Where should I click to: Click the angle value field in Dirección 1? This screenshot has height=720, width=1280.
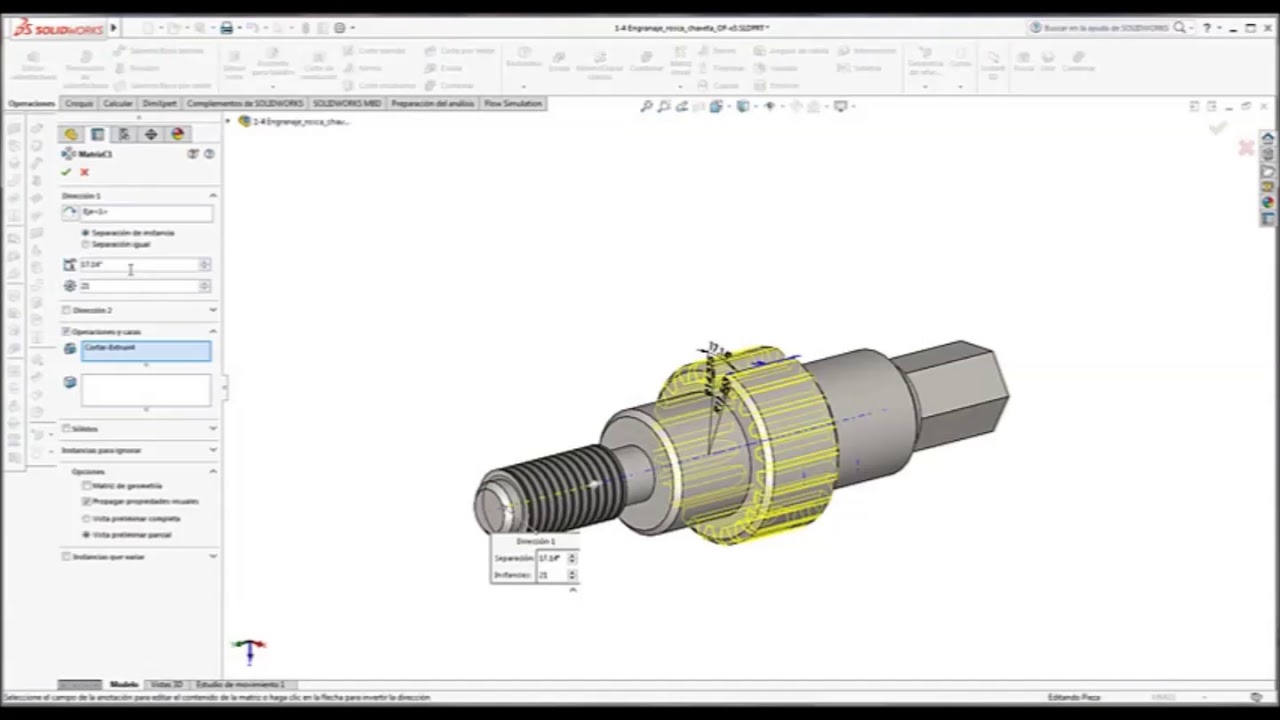coord(139,265)
